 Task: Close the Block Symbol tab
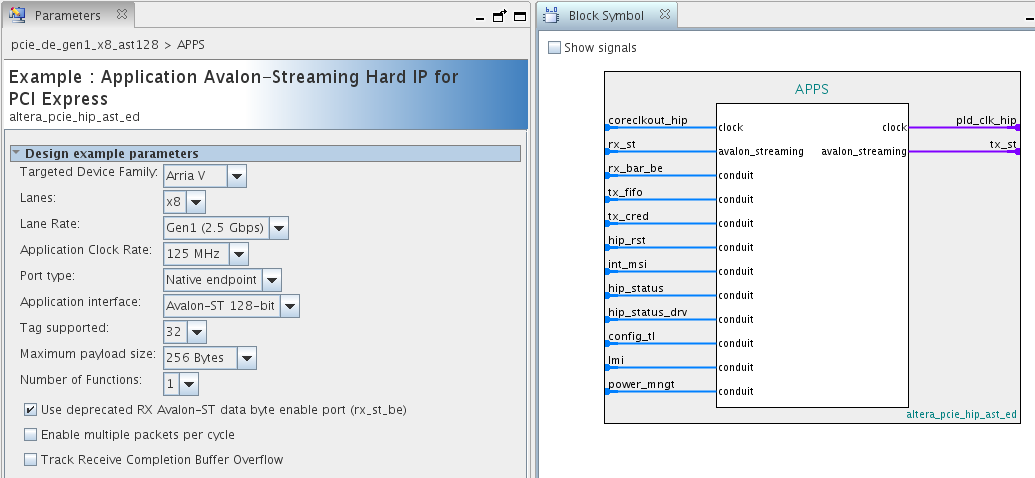pos(665,14)
